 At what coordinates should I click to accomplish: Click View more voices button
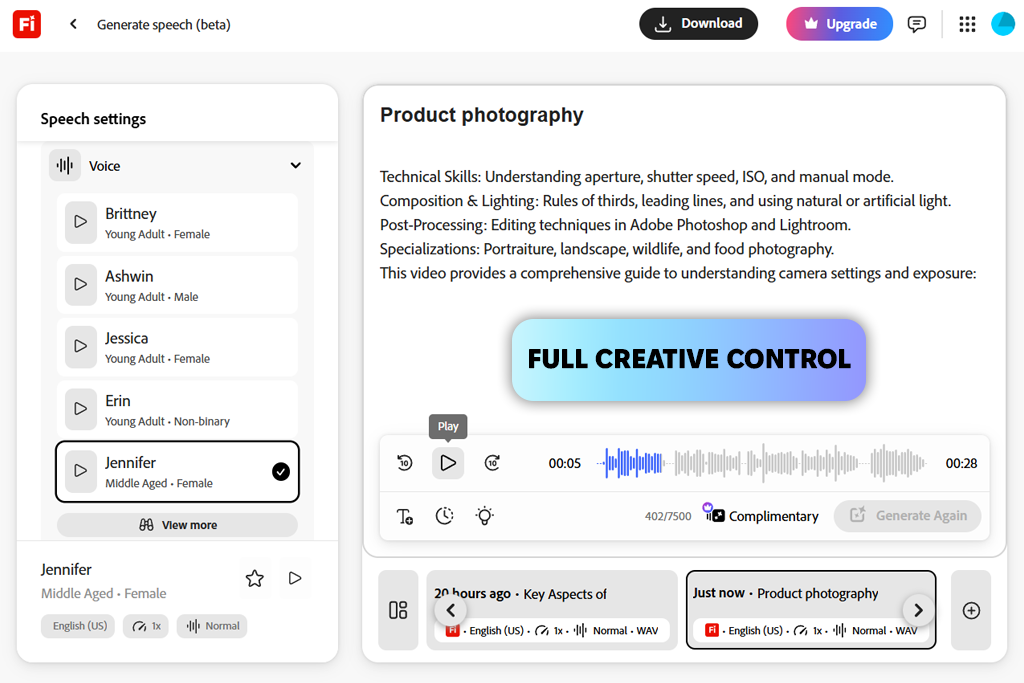tap(177, 525)
